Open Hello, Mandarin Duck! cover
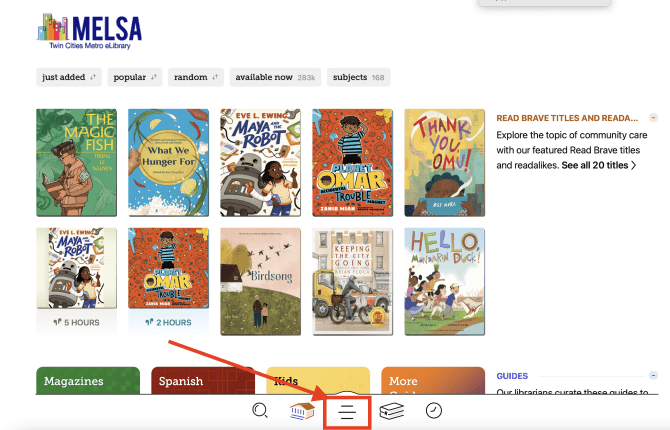Screen dimensions: 670x430 [444, 282]
